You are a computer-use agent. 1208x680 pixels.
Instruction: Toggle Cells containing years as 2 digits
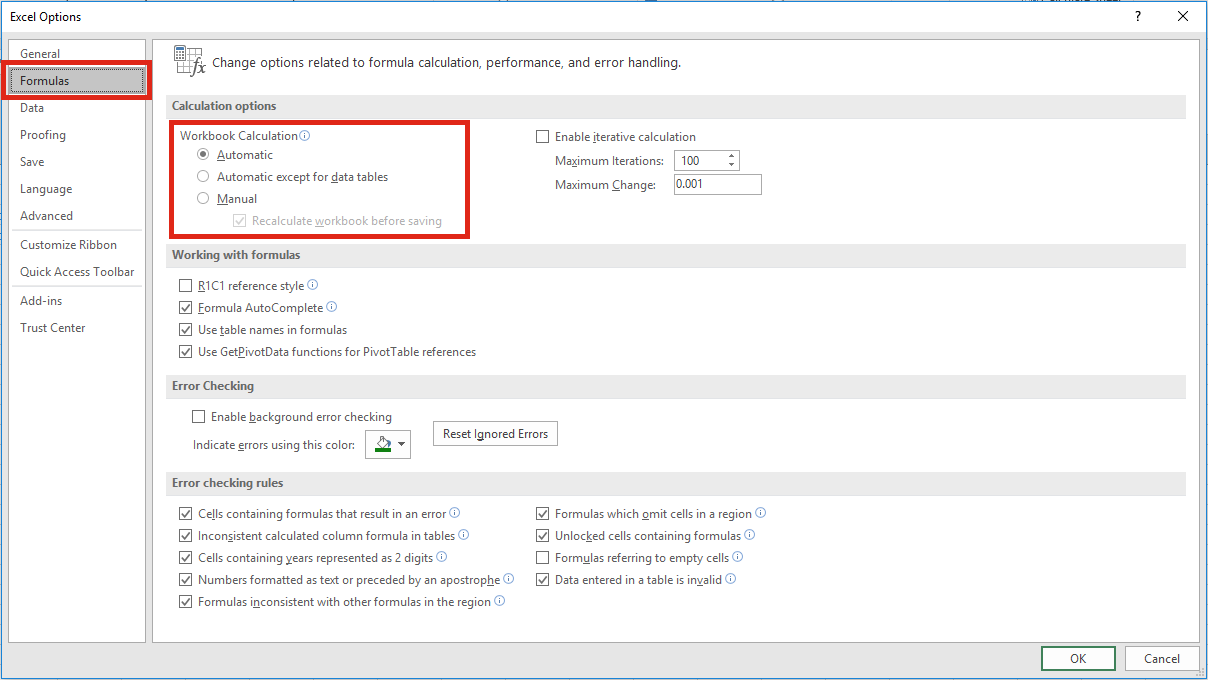click(185, 558)
